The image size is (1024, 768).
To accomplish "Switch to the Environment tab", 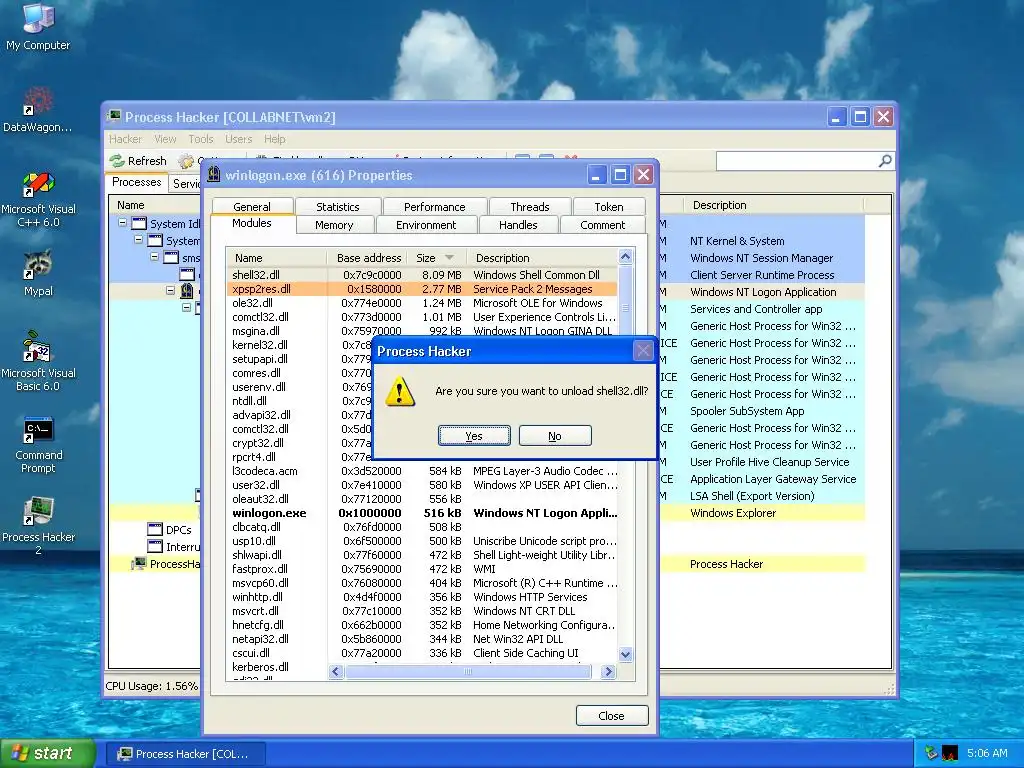I will 426,225.
